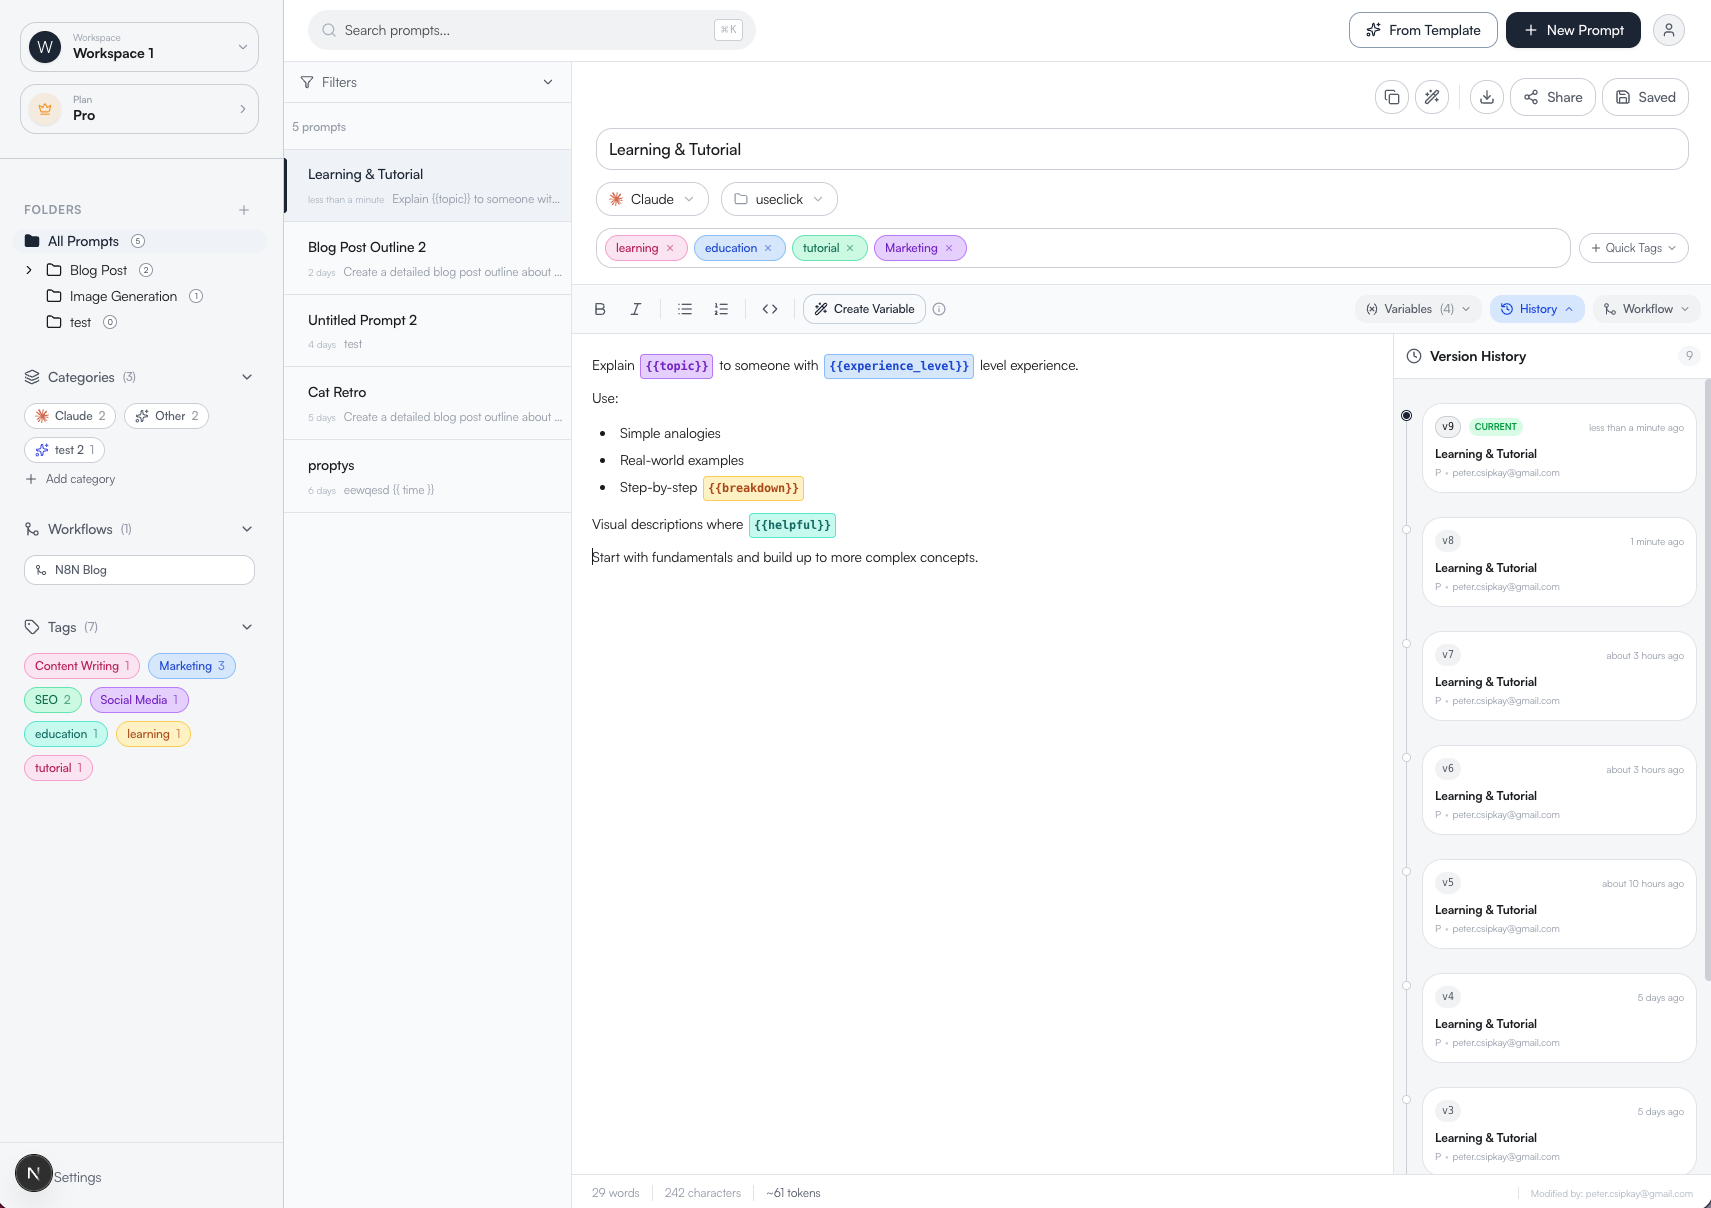
Task: Deselect the tutorial tag chip
Action: pyautogui.click(x=851, y=247)
